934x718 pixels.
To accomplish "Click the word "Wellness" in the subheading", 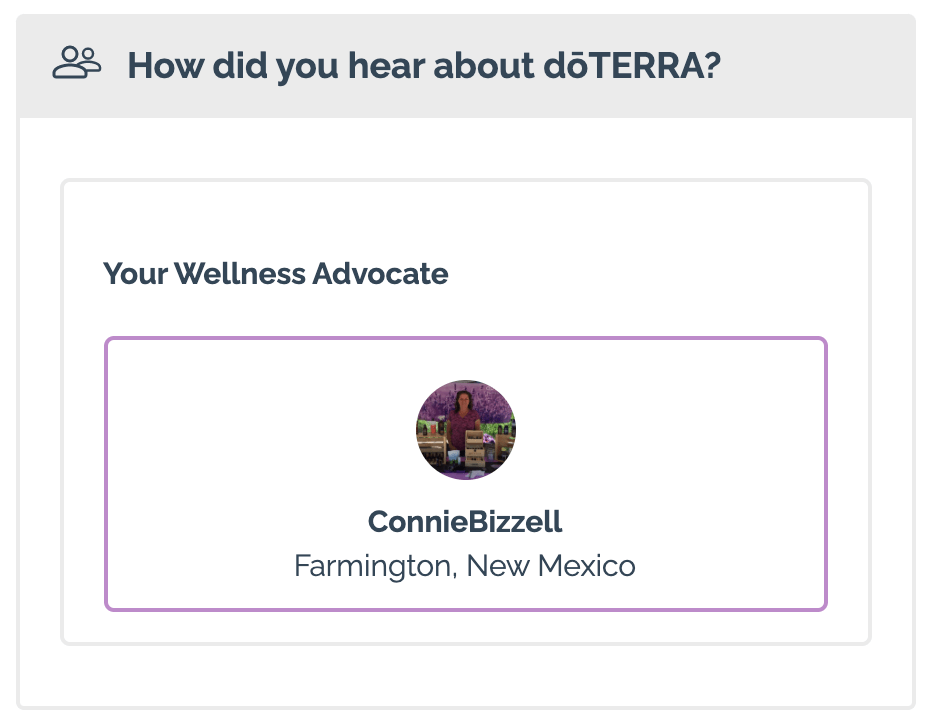I will coord(240,274).
